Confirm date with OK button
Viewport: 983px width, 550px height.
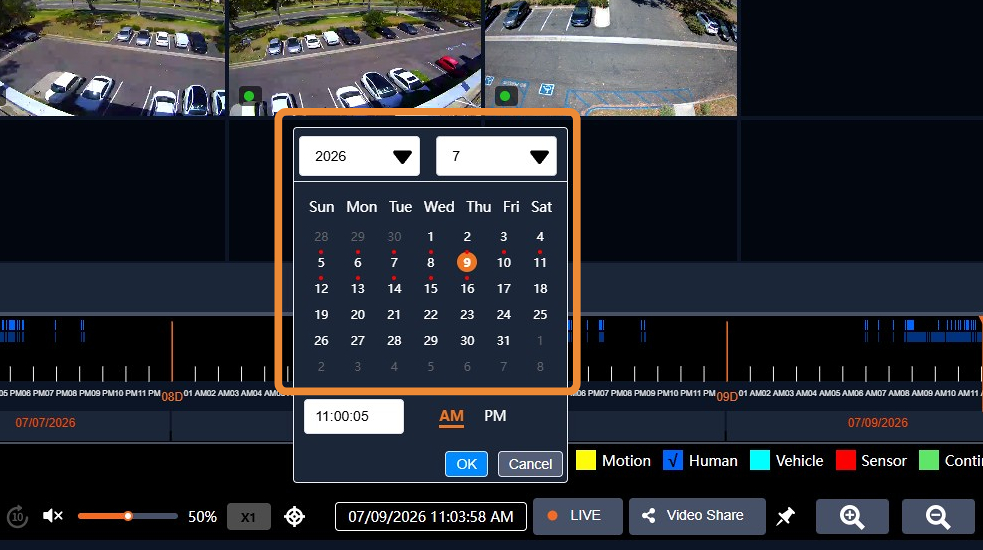coord(466,464)
